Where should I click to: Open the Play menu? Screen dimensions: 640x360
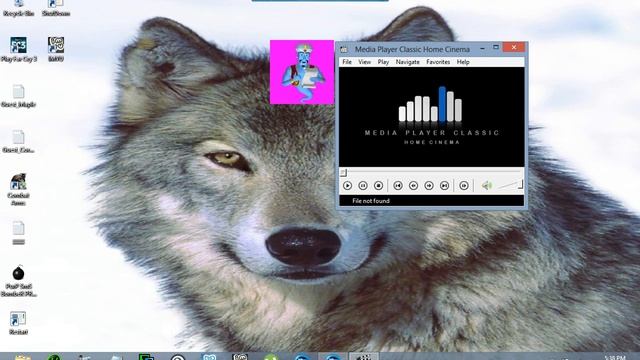(x=383, y=62)
